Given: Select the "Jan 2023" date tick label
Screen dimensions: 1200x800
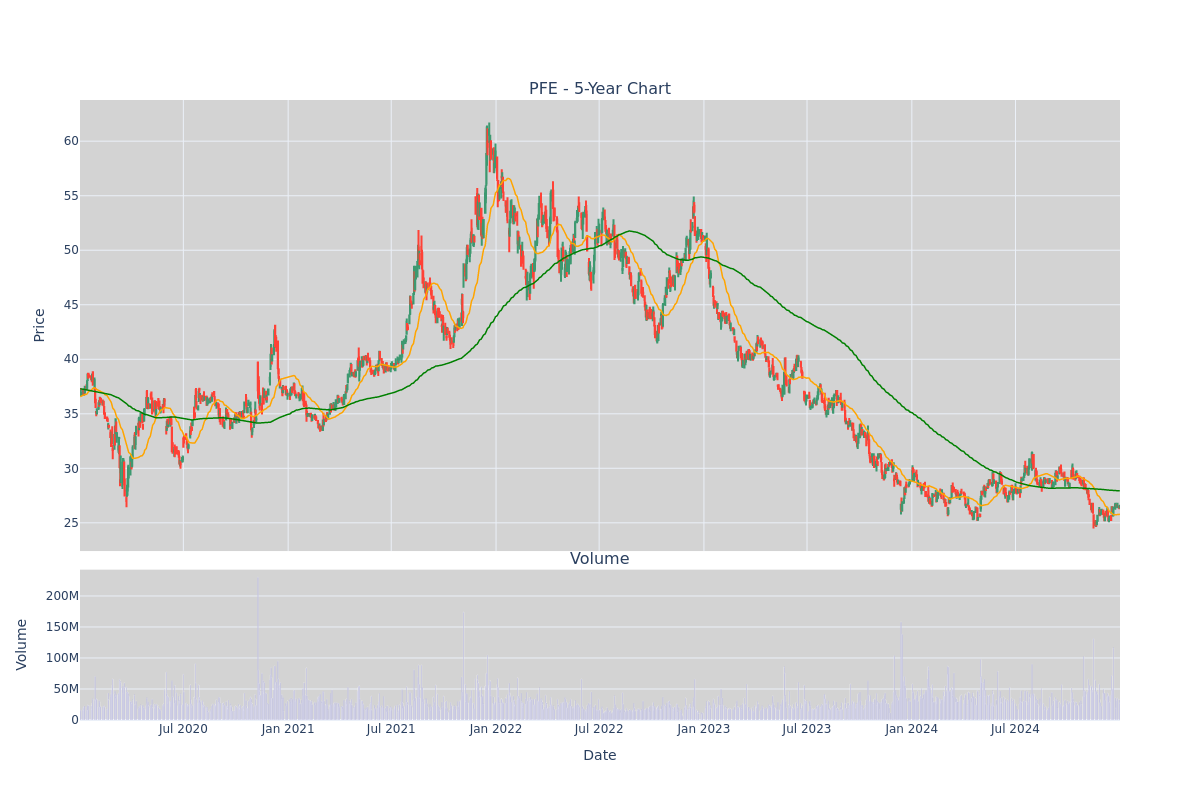Looking at the screenshot, I should 704,729.
